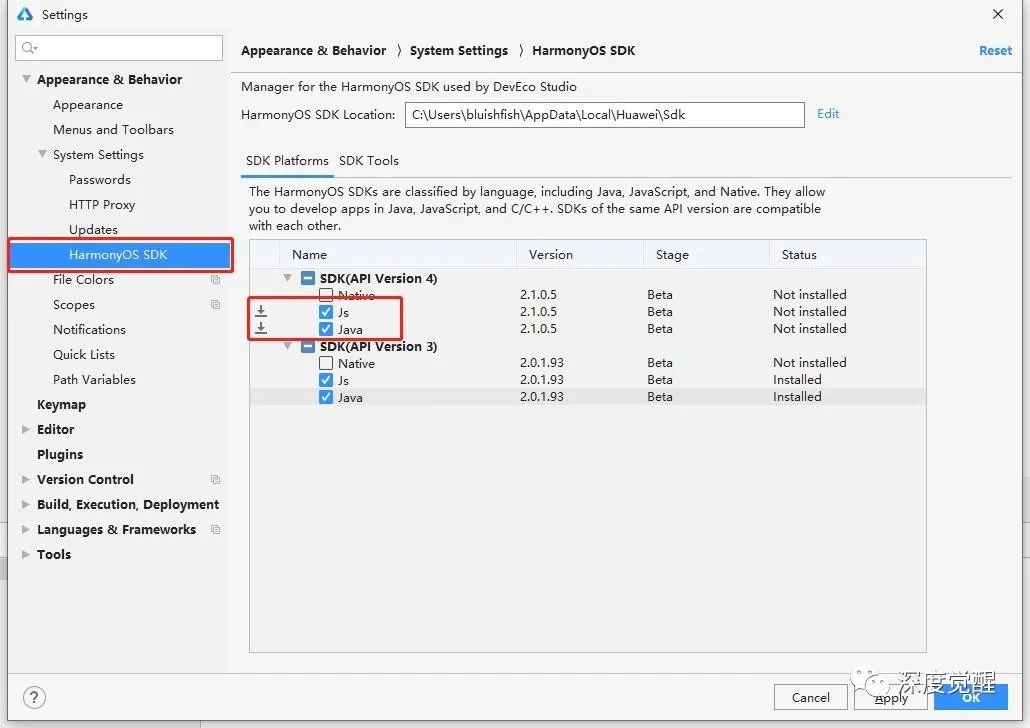Image resolution: width=1030 pixels, height=728 pixels.
Task: Click Edit next to SDK Location
Action: coord(828,114)
